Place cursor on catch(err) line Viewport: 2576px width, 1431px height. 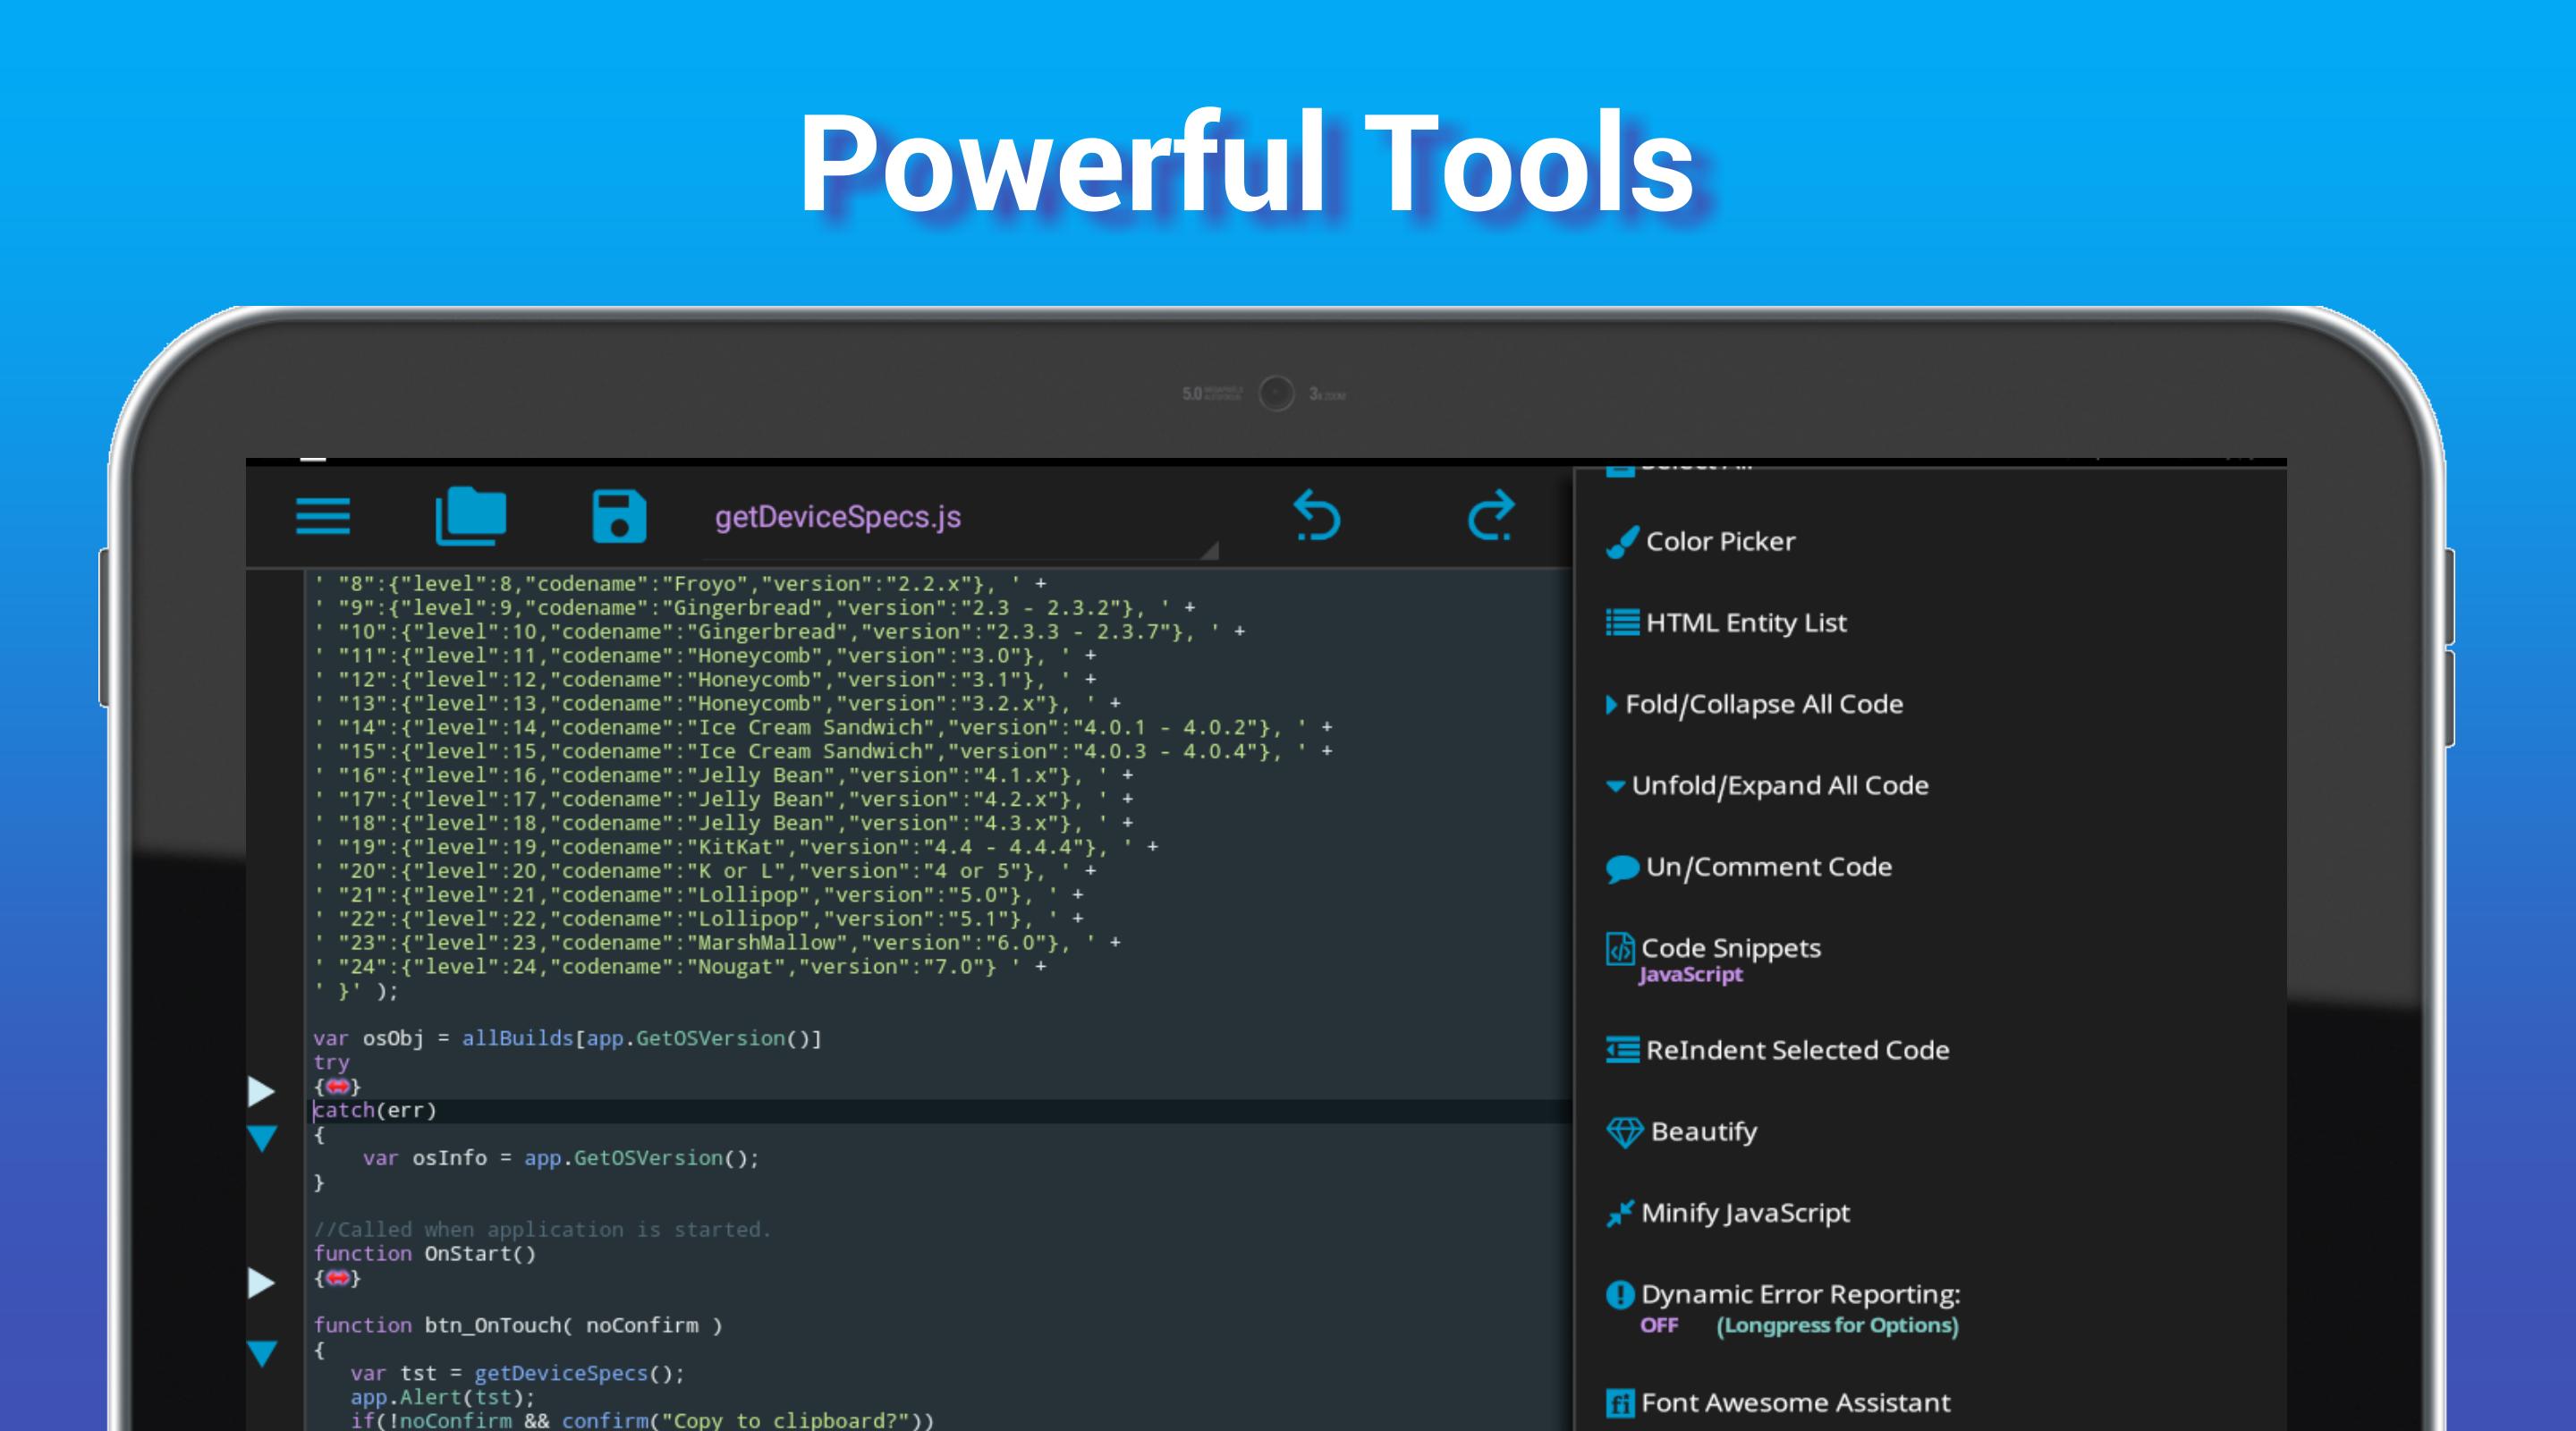(x=375, y=1110)
